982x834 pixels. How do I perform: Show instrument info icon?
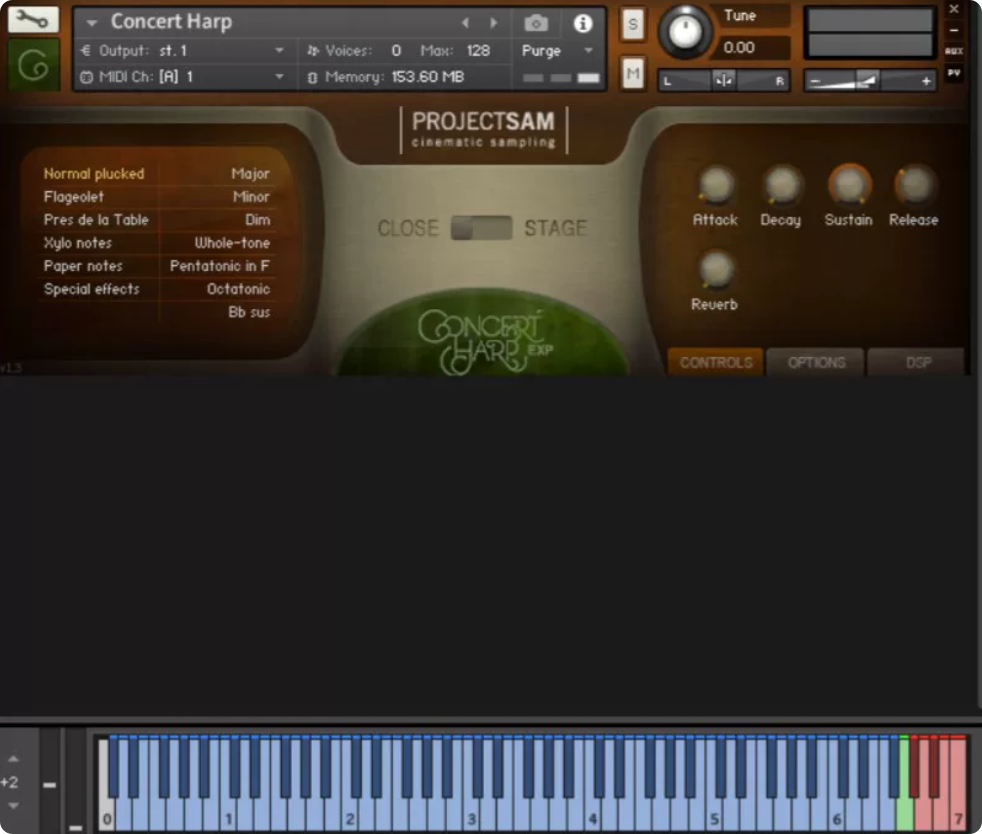click(x=582, y=23)
